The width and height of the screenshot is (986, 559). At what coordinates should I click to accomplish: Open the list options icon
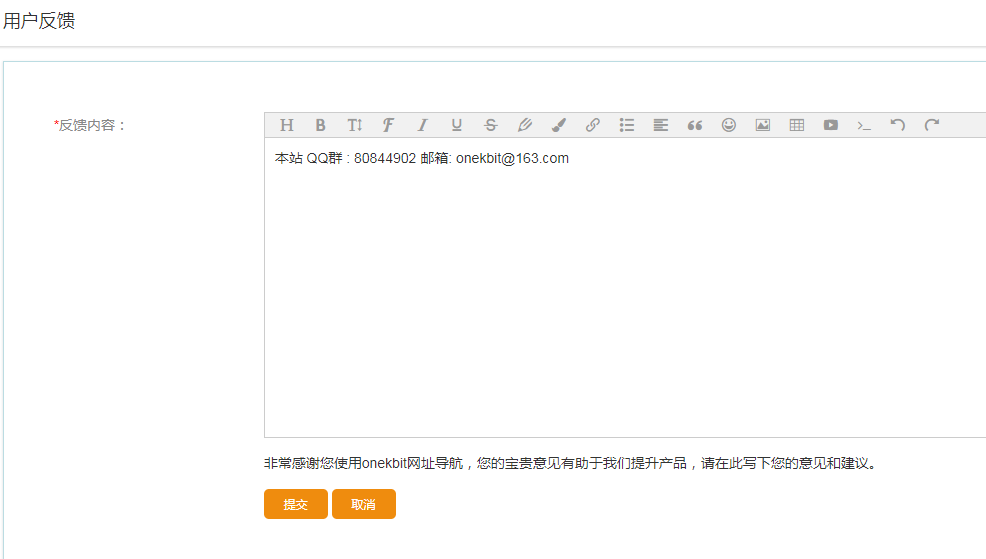626,125
